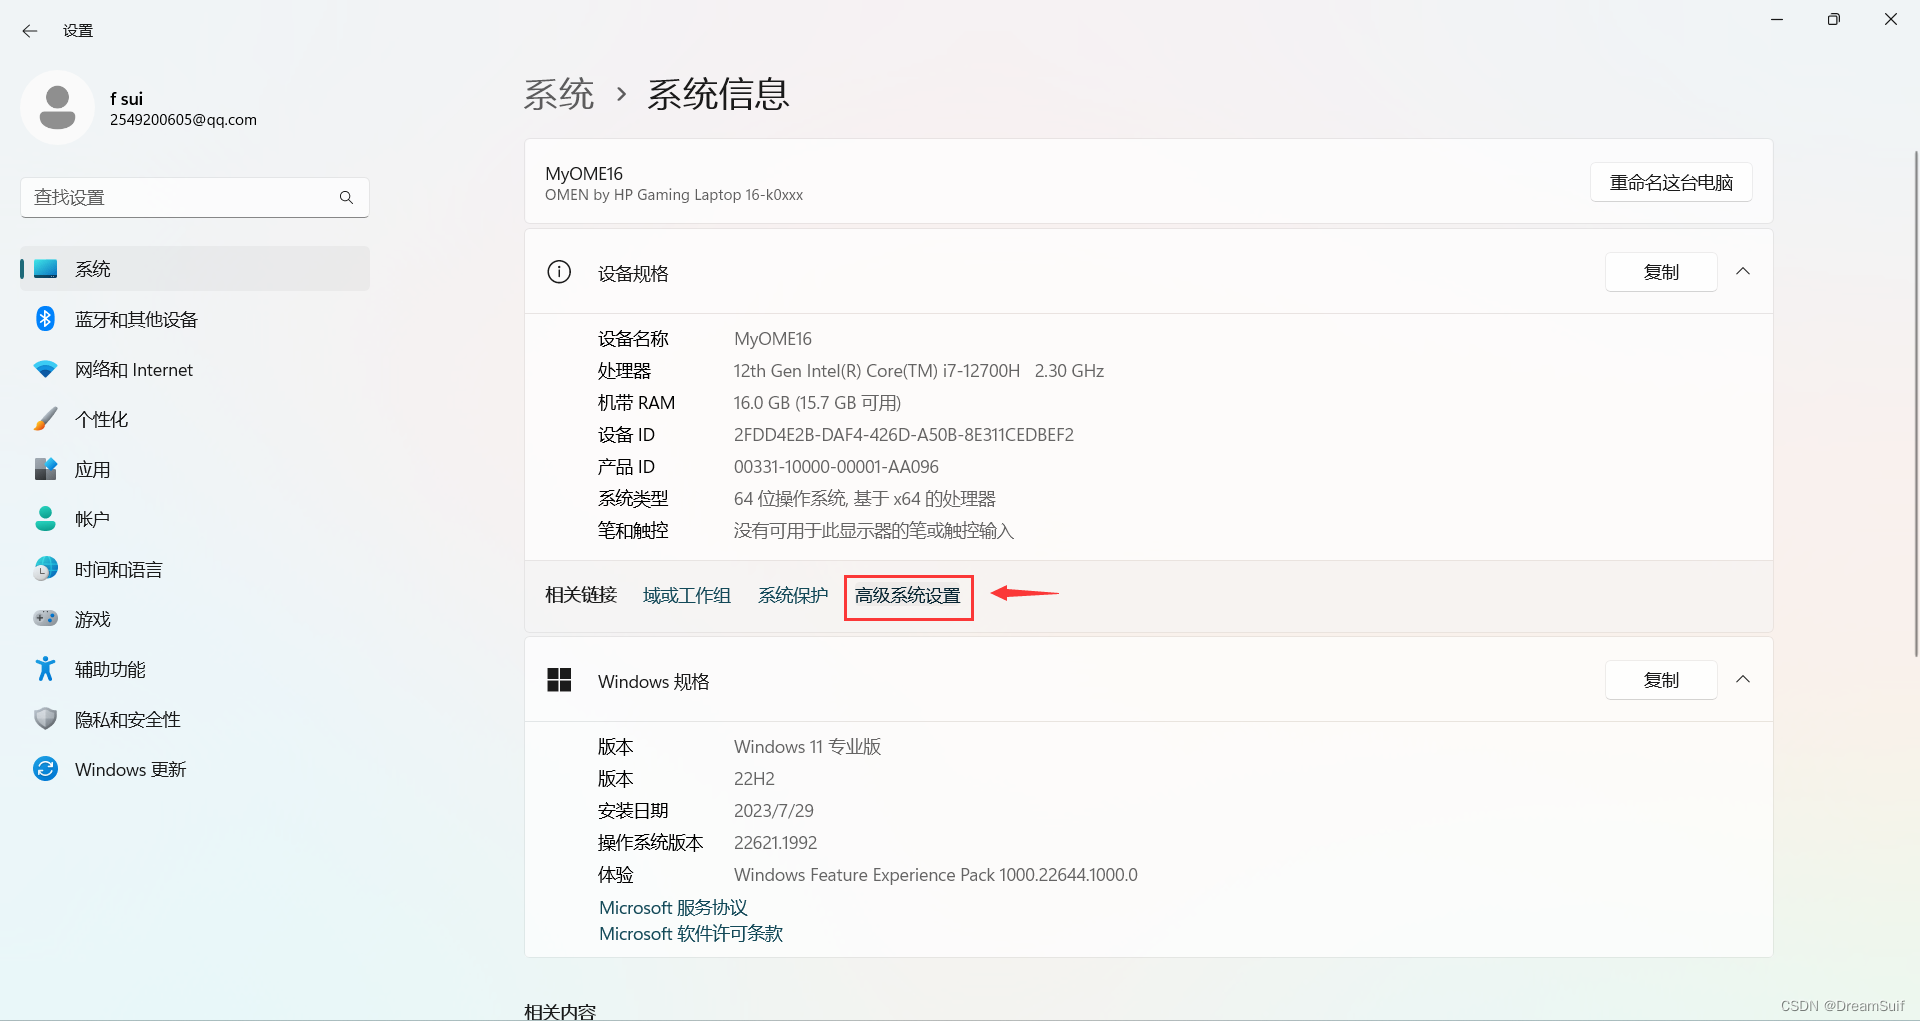The height and width of the screenshot is (1021, 1920).
Task: Click version value 22H2
Action: click(x=754, y=779)
